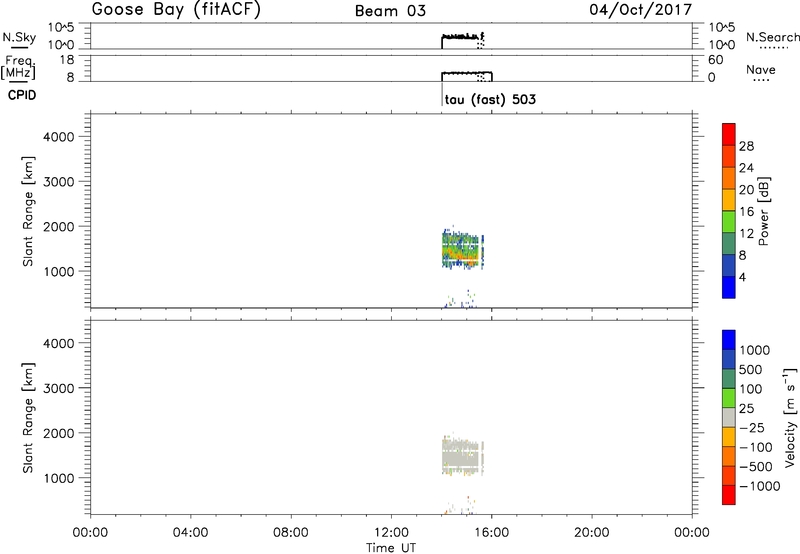Click the frequency trace block
The image size is (800, 554).
click(466, 77)
